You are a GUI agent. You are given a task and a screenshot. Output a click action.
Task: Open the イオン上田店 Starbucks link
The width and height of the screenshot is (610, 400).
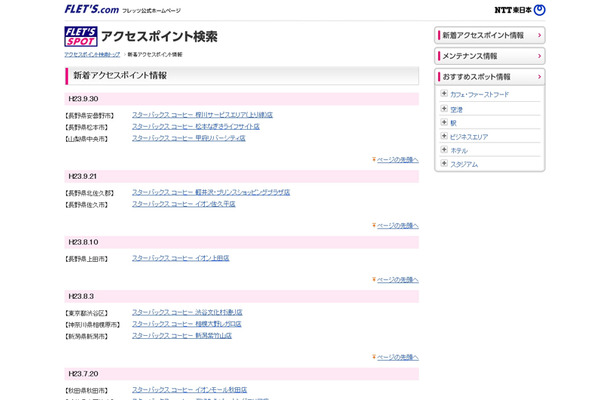coord(181,258)
